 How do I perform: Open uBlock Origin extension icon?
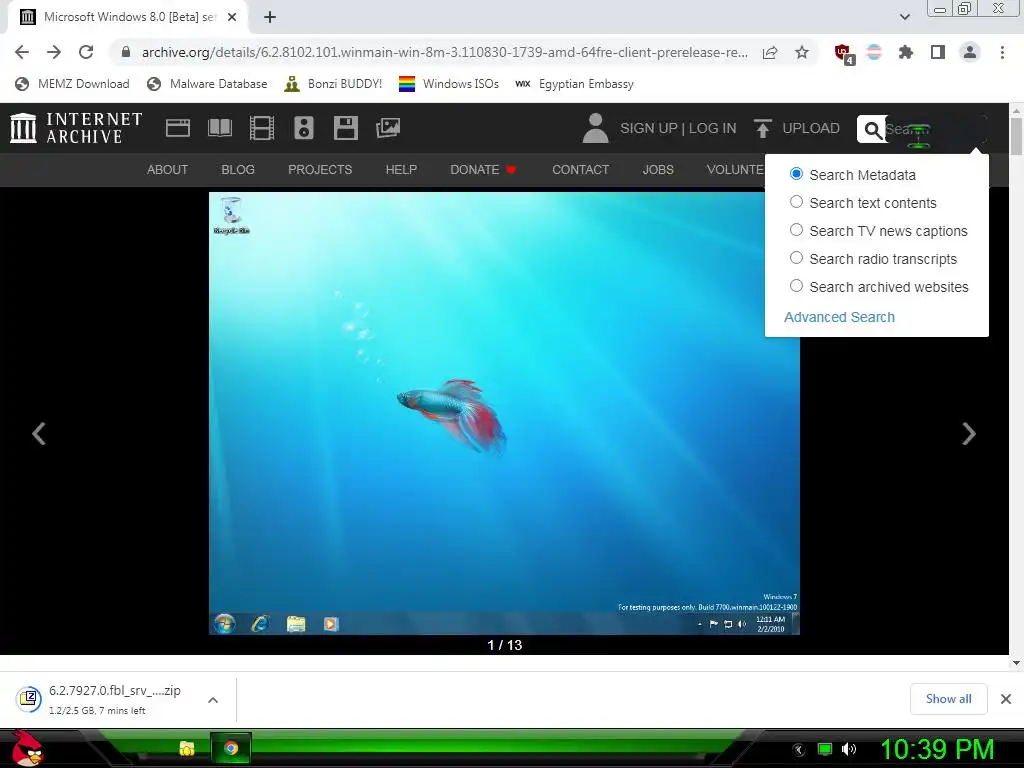pyautogui.click(x=844, y=54)
